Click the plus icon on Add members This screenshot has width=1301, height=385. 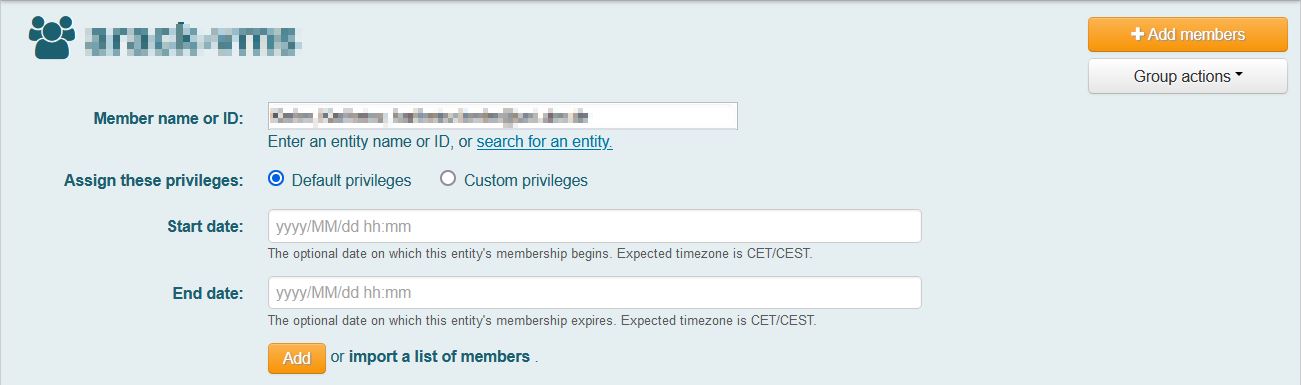[x=1137, y=34]
